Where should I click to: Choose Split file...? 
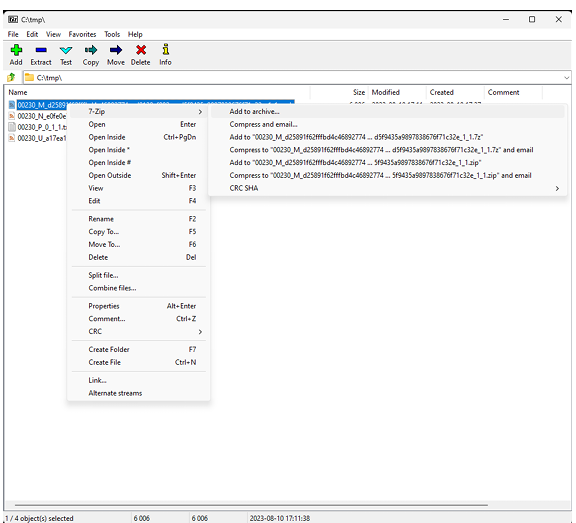[139, 275]
